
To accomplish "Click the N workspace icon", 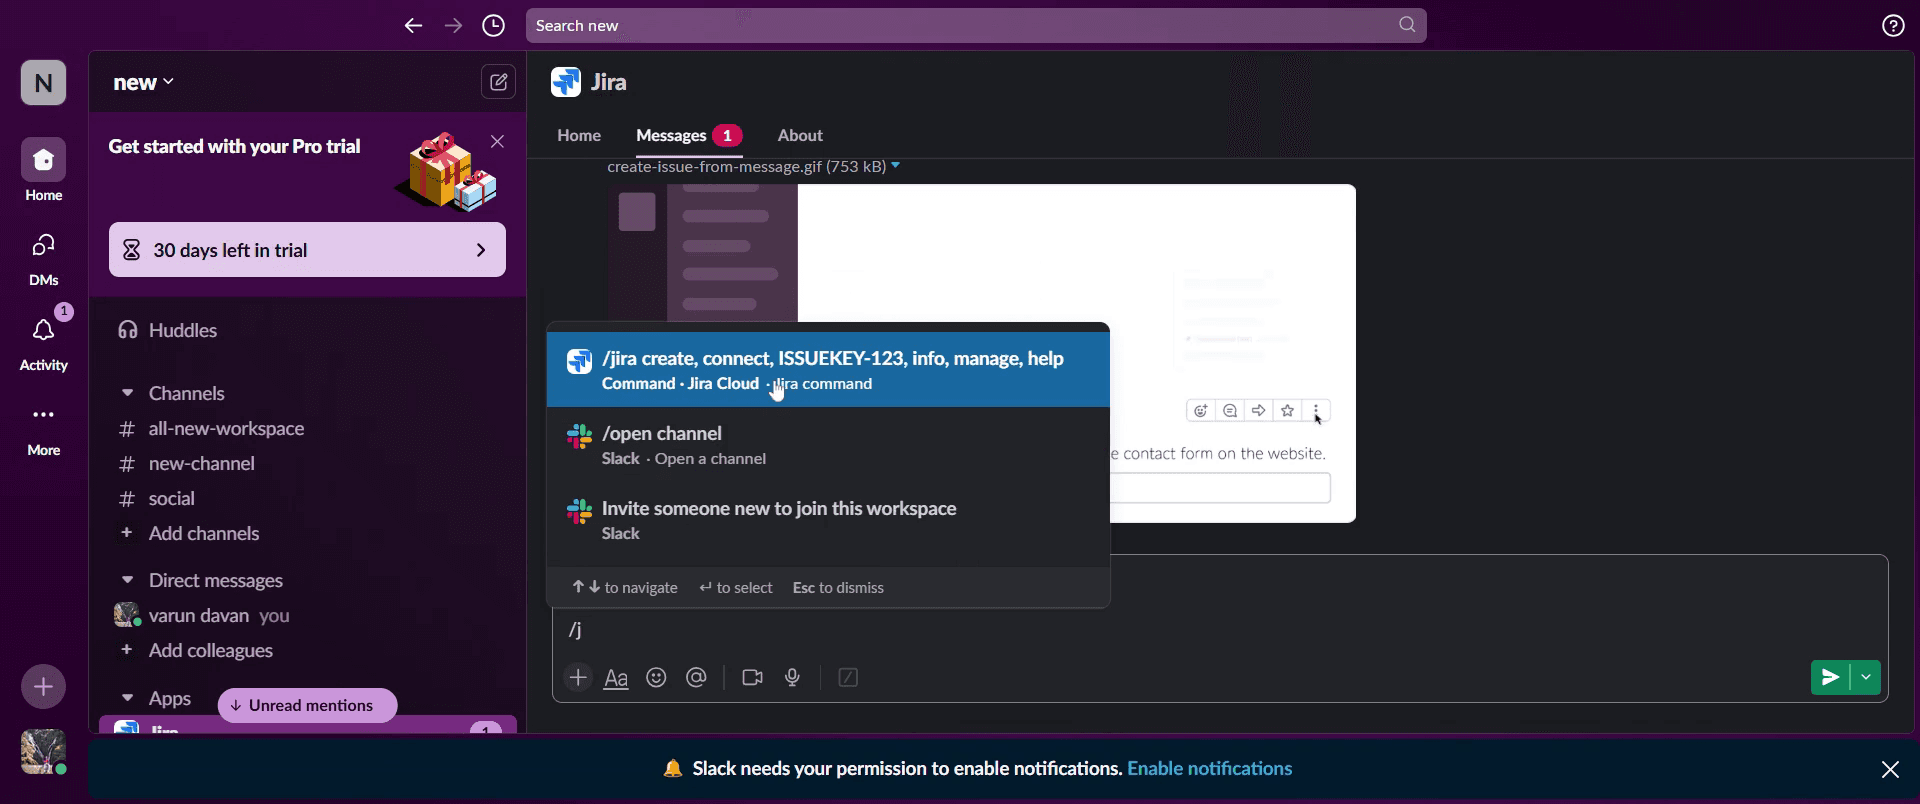I will coord(44,83).
